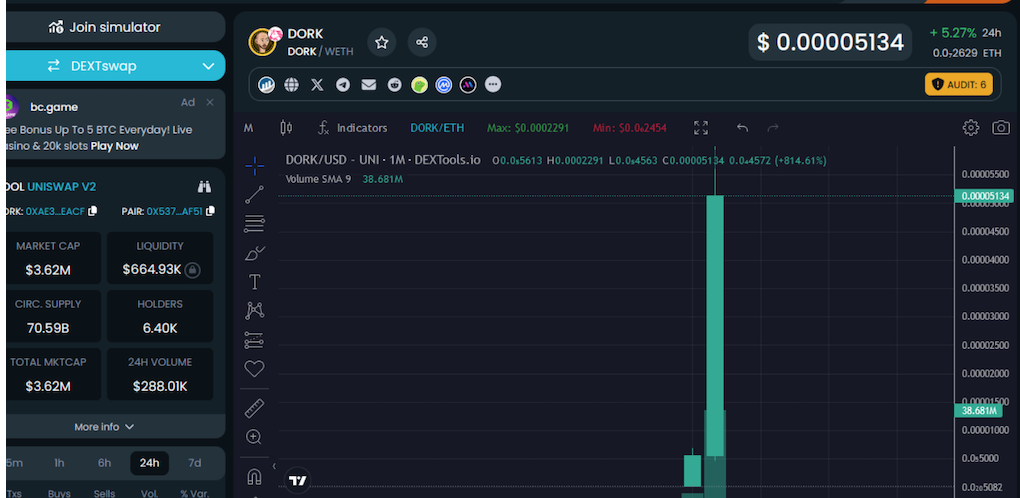Open the heart icons favorites tool
The height and width of the screenshot is (498, 1020).
254,369
